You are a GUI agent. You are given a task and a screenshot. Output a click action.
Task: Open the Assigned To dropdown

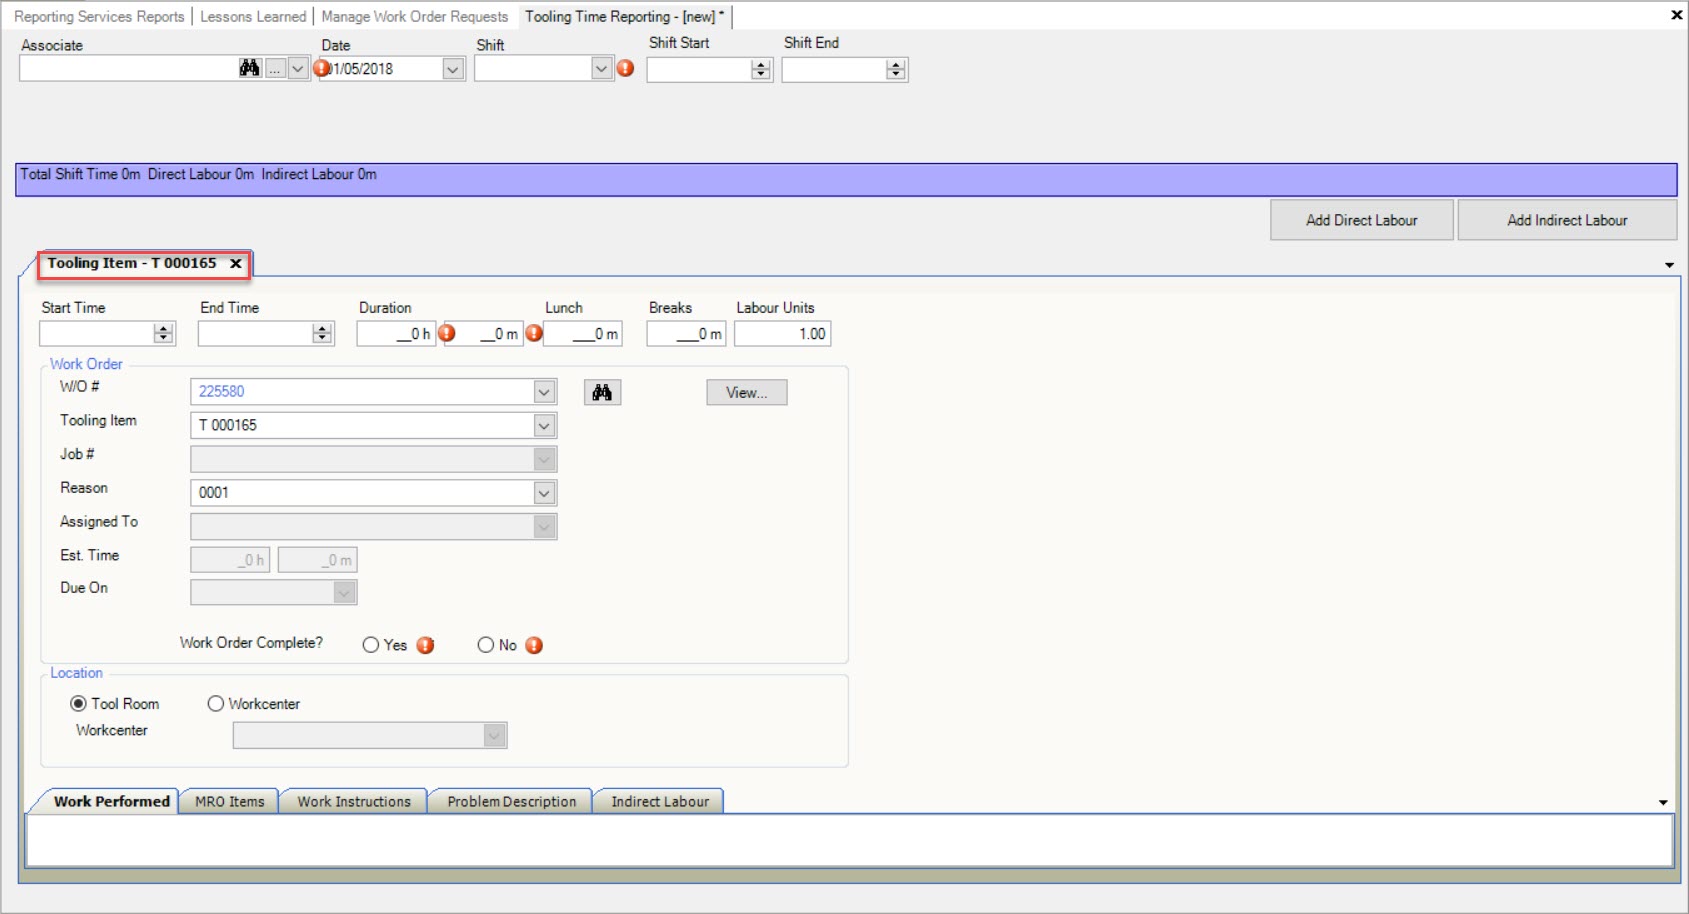(544, 526)
